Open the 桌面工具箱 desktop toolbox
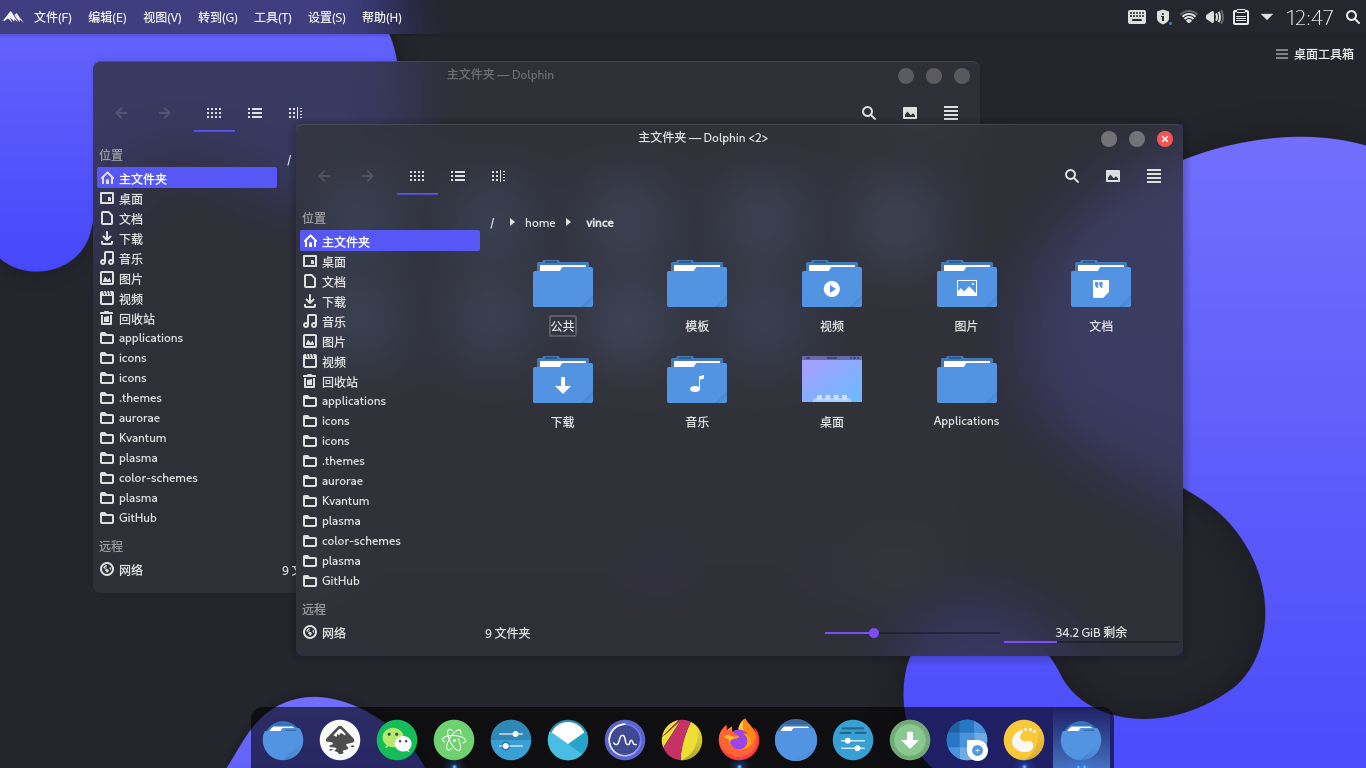The width and height of the screenshot is (1366, 768). tap(1314, 54)
